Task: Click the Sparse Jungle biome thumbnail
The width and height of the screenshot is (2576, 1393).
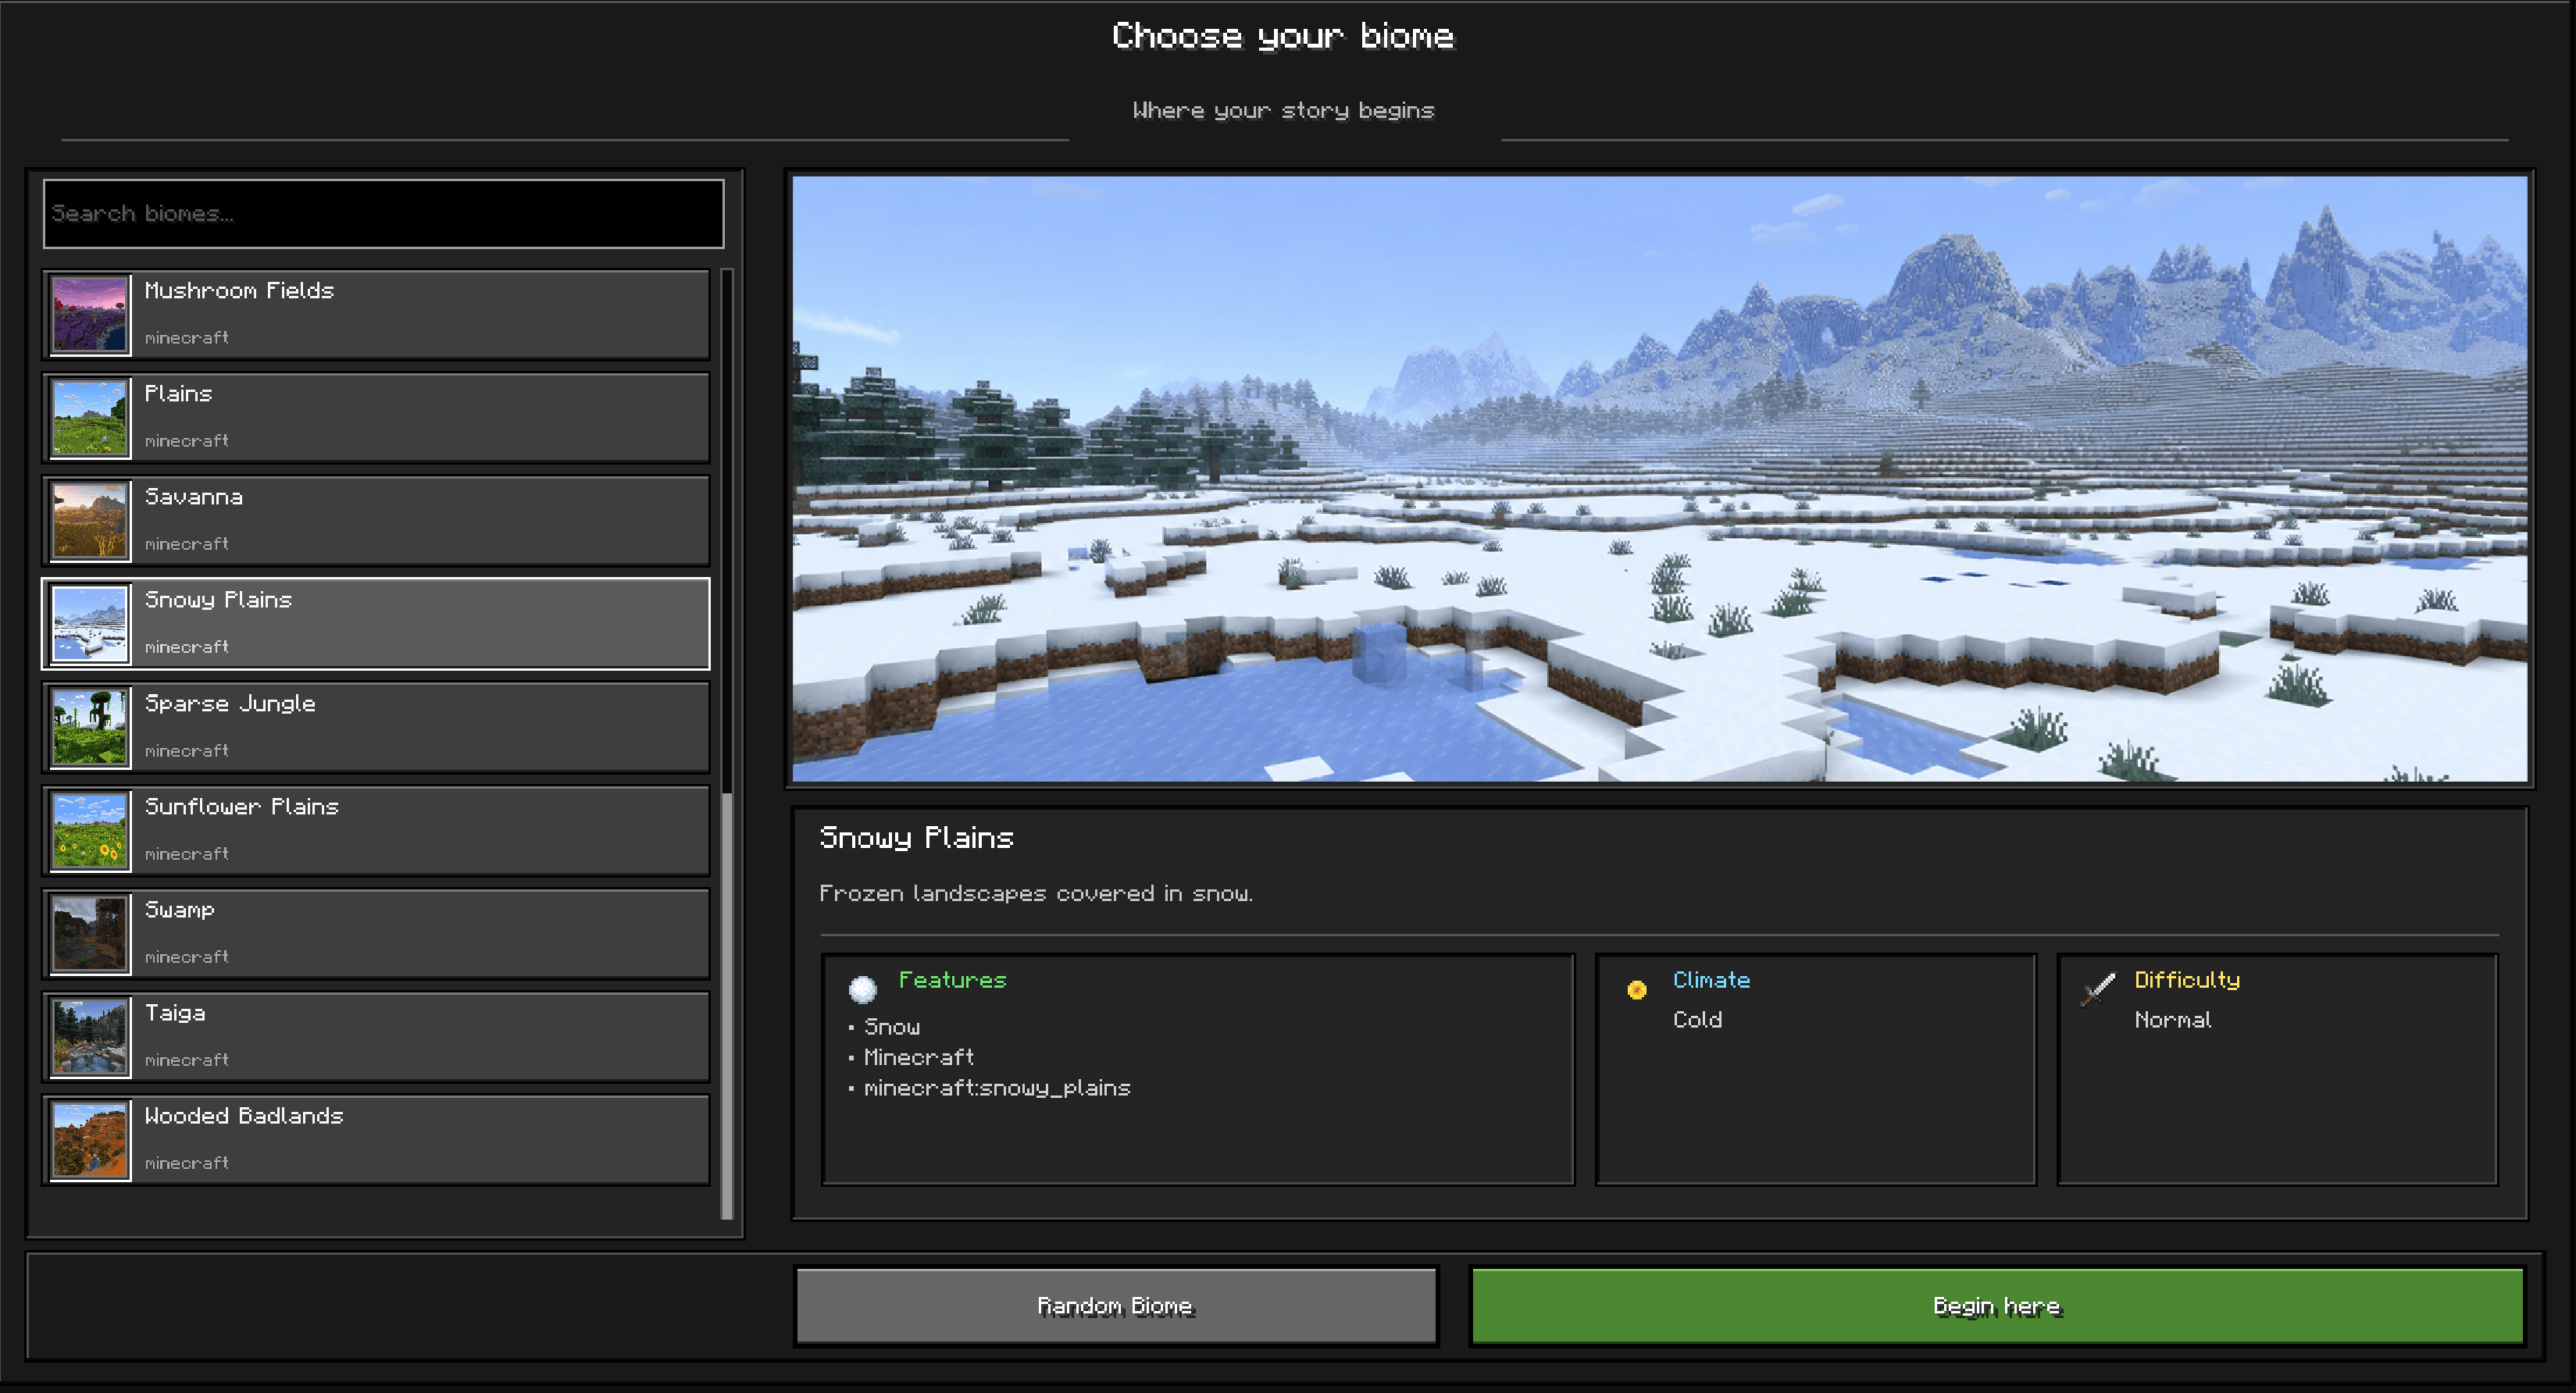Action: (90, 728)
